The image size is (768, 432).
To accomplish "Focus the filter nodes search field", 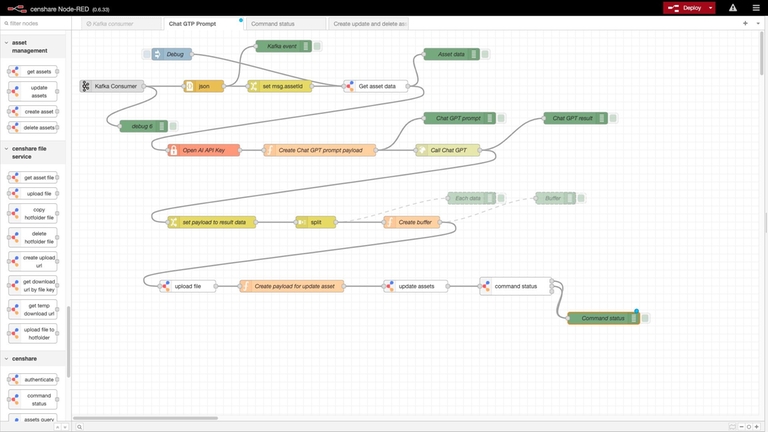I will click(35, 24).
